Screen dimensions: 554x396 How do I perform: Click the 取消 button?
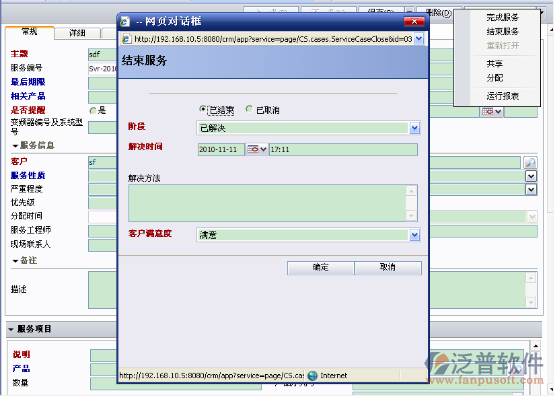(x=388, y=268)
